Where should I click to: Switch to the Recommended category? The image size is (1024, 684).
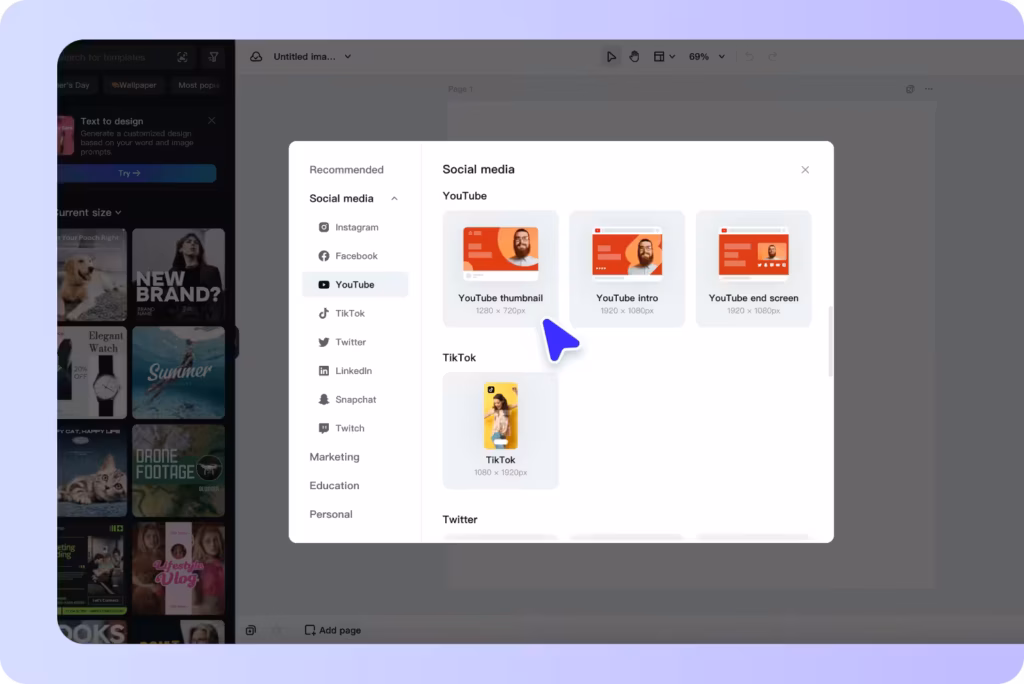(x=346, y=170)
